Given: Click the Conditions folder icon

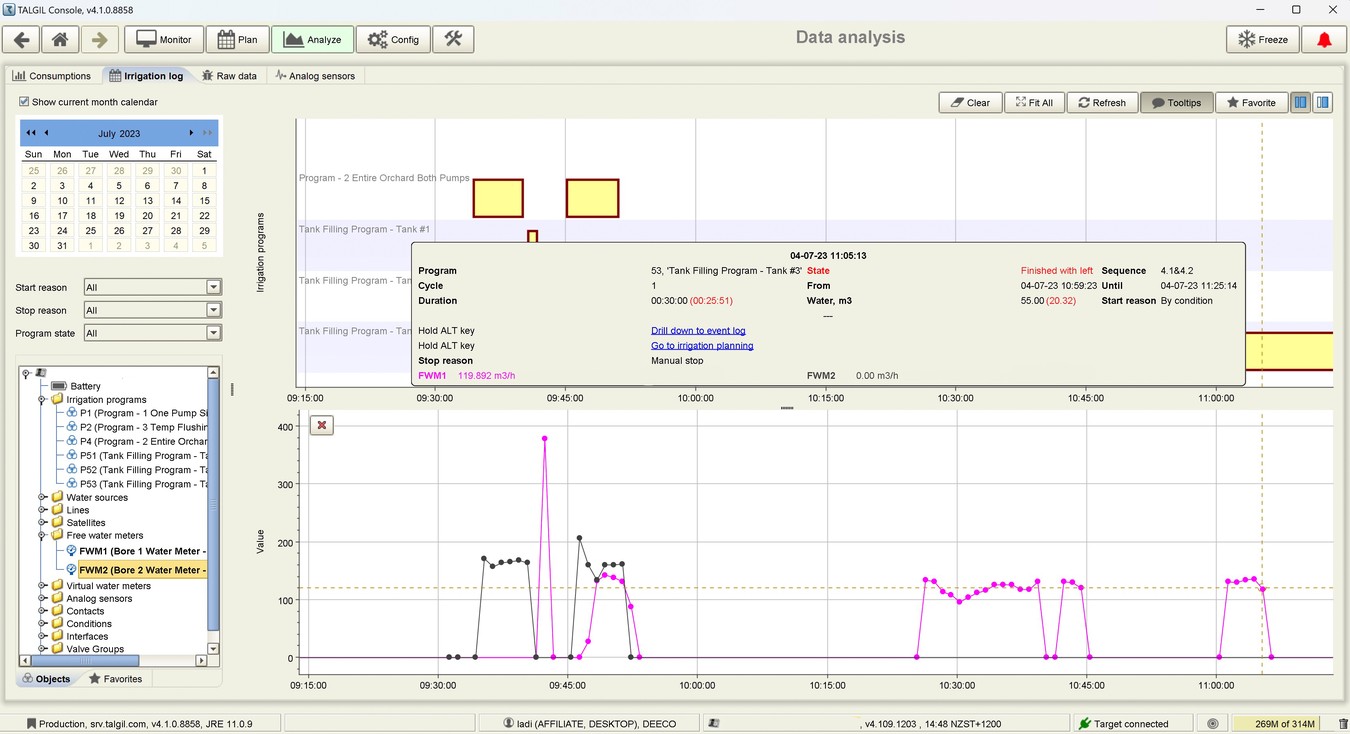Looking at the screenshot, I should tap(57, 624).
